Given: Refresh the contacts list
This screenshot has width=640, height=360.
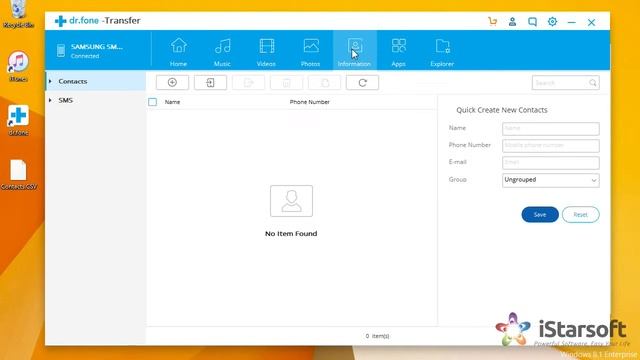Looking at the screenshot, I should [362, 82].
